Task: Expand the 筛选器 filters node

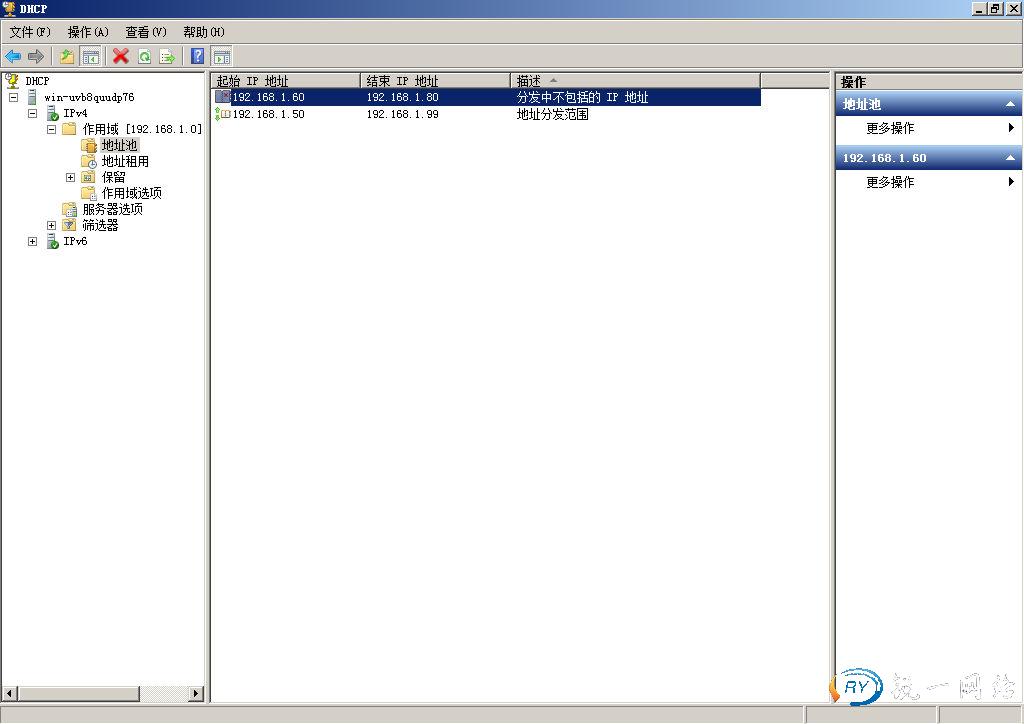Action: 52,226
